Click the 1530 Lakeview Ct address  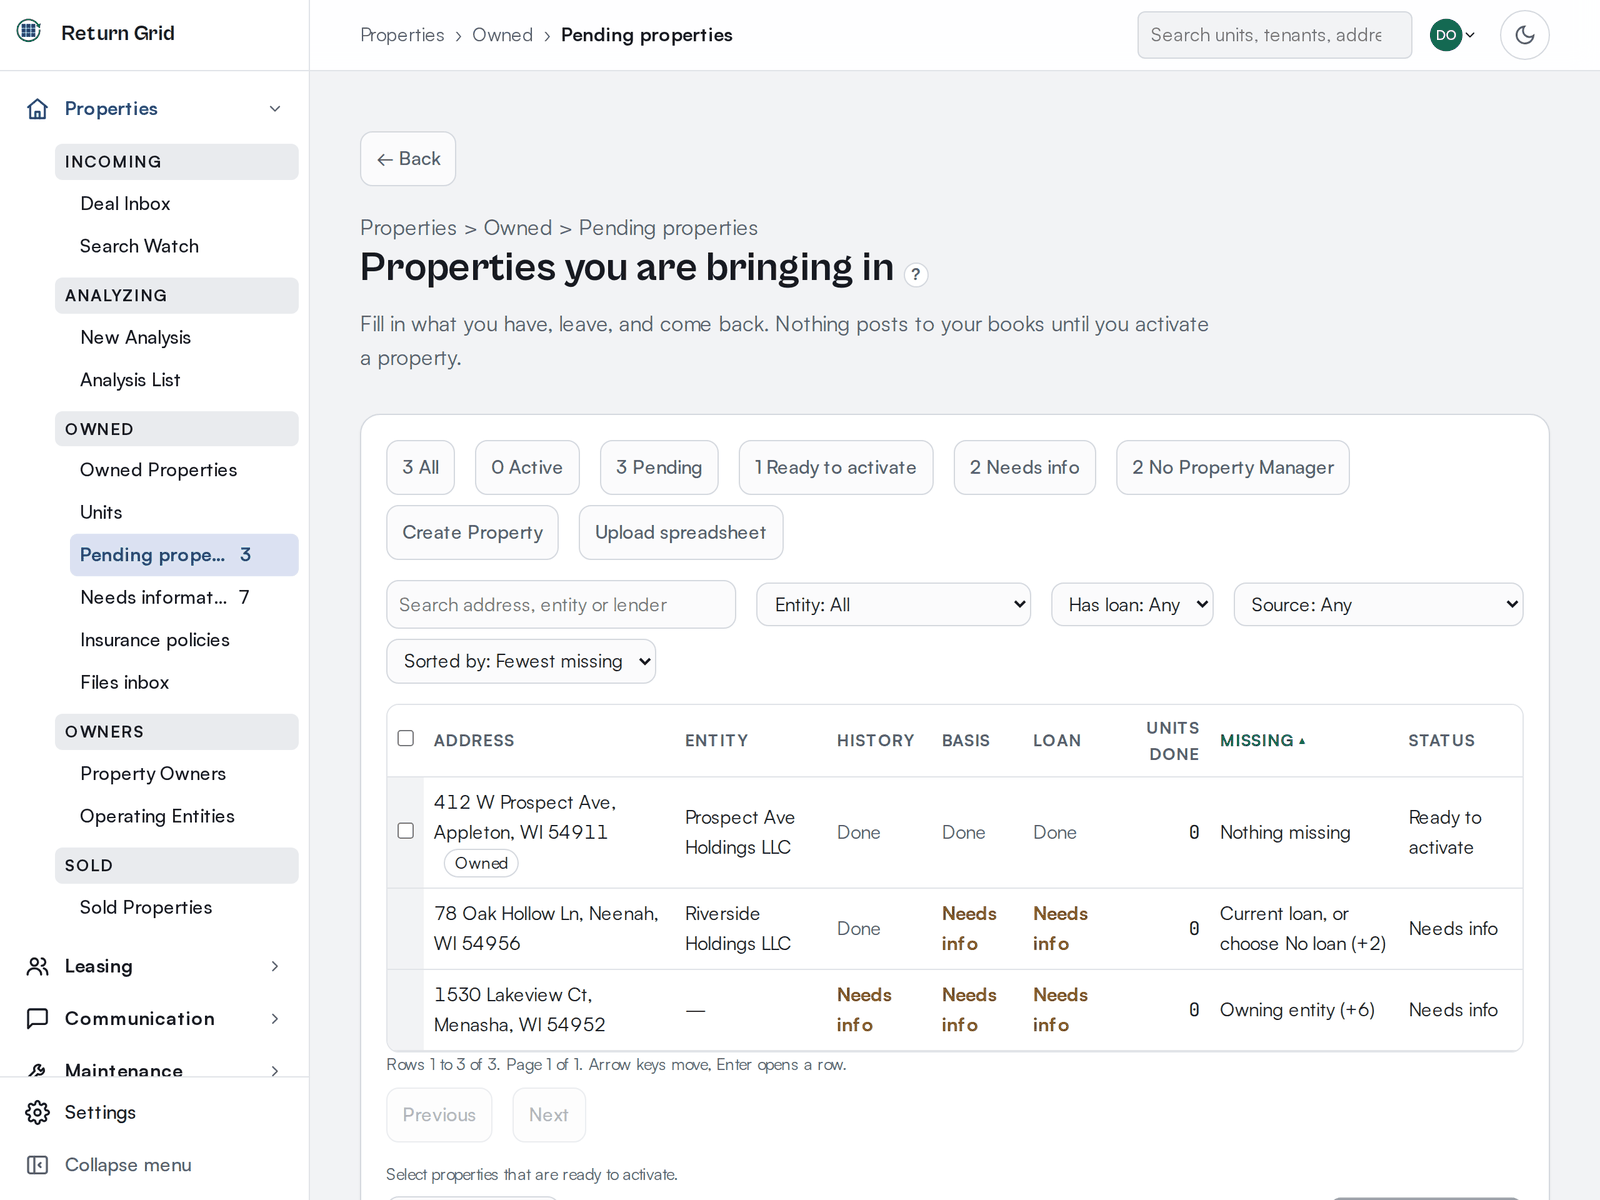520,1010
